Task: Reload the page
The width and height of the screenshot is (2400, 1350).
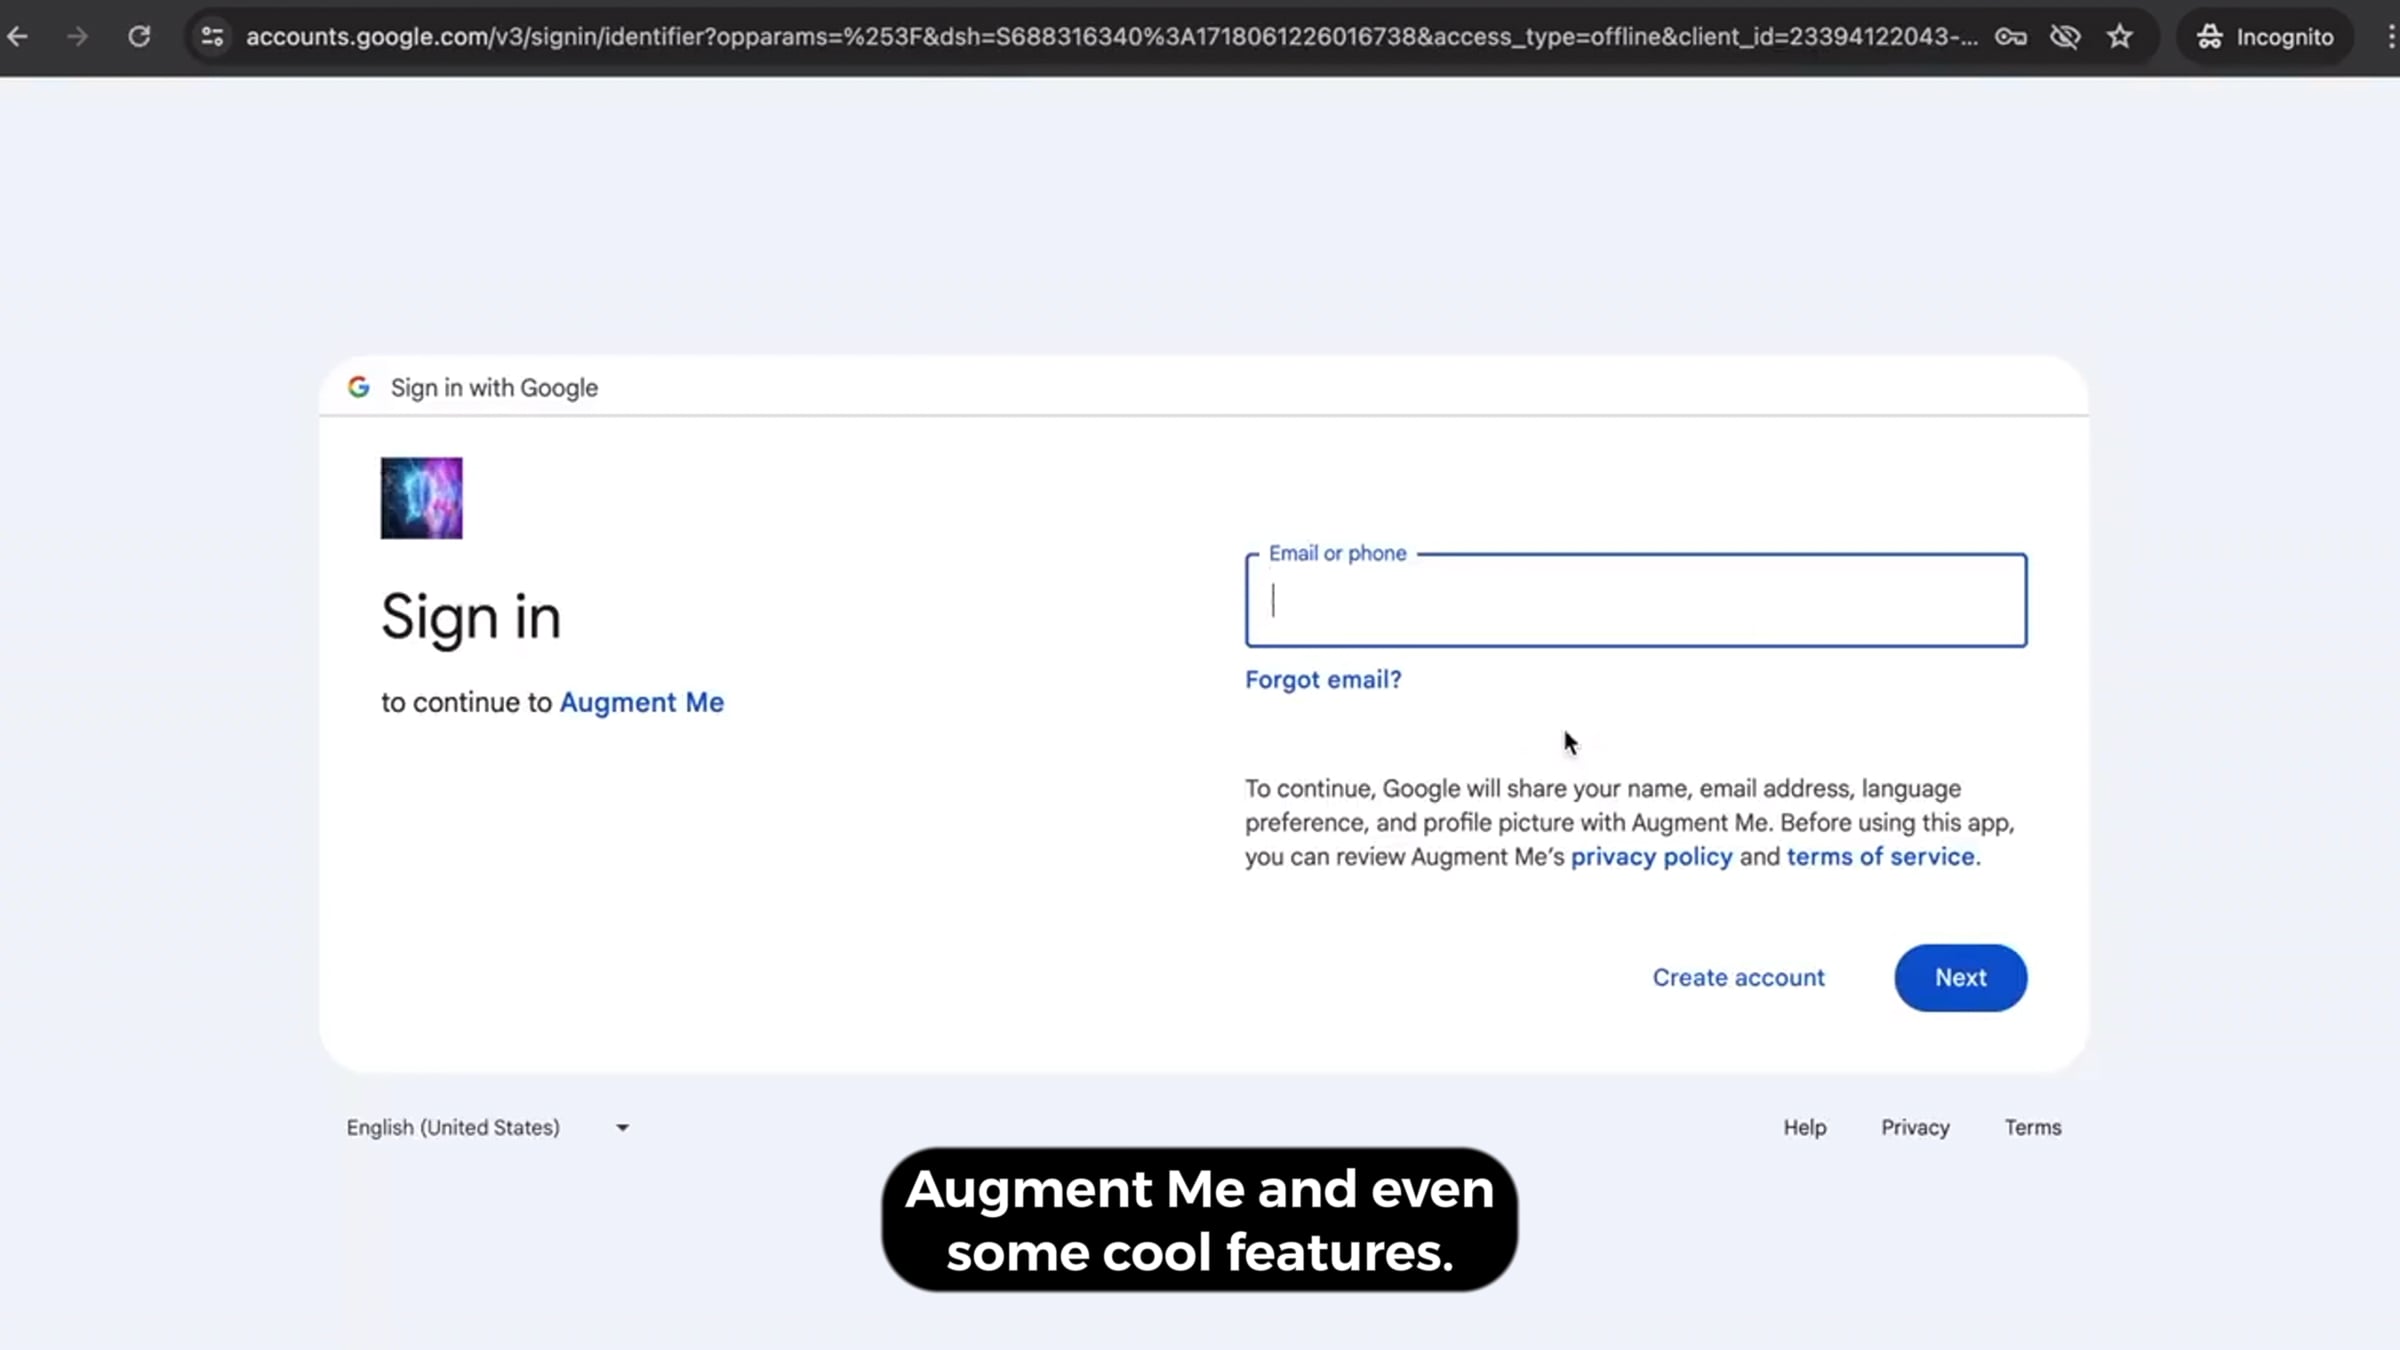Action: coord(139,37)
